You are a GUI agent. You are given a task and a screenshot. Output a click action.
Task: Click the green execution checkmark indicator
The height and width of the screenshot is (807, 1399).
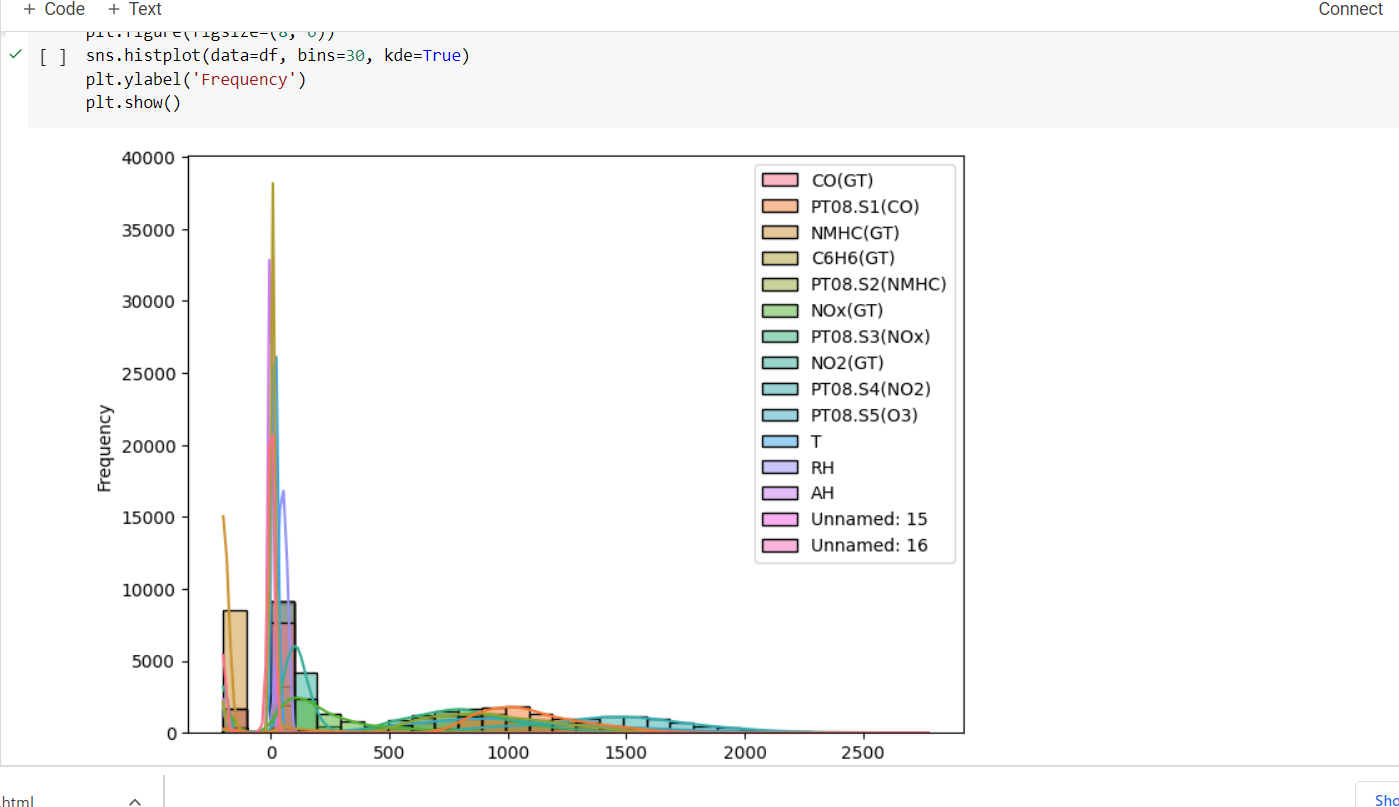(14, 55)
